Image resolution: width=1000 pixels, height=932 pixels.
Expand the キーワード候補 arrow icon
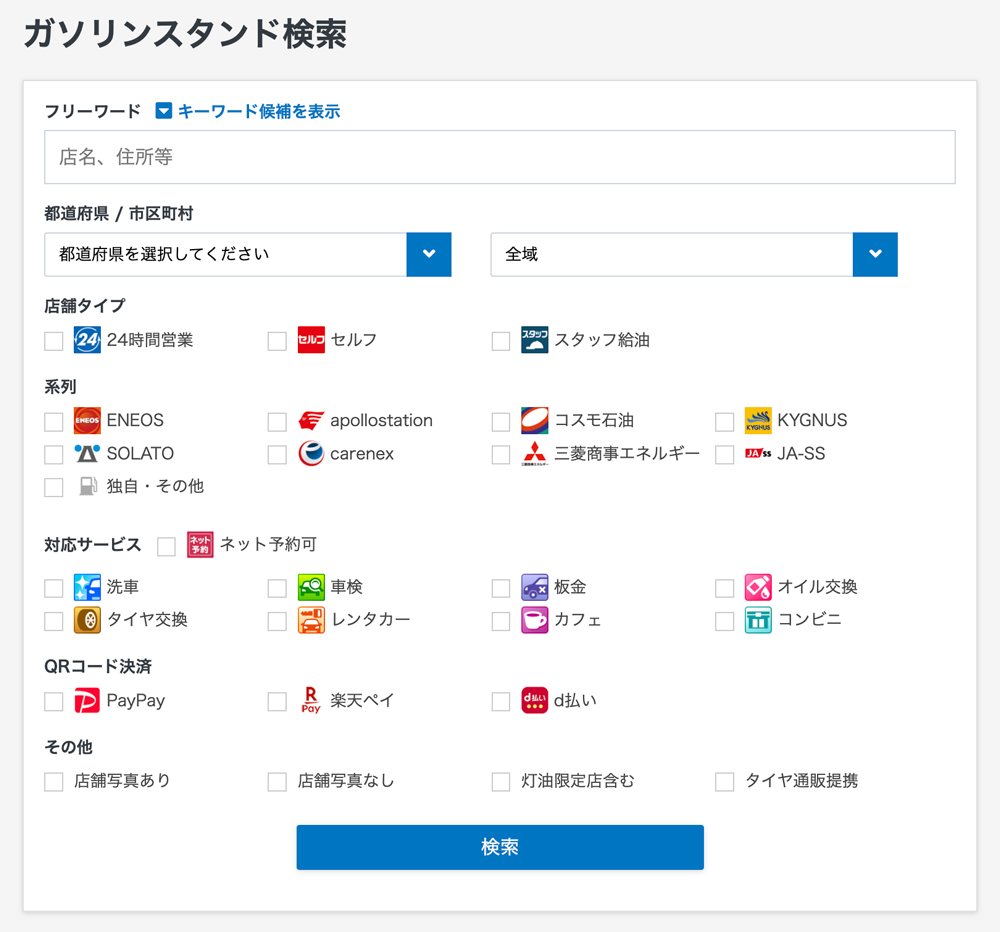(x=164, y=111)
